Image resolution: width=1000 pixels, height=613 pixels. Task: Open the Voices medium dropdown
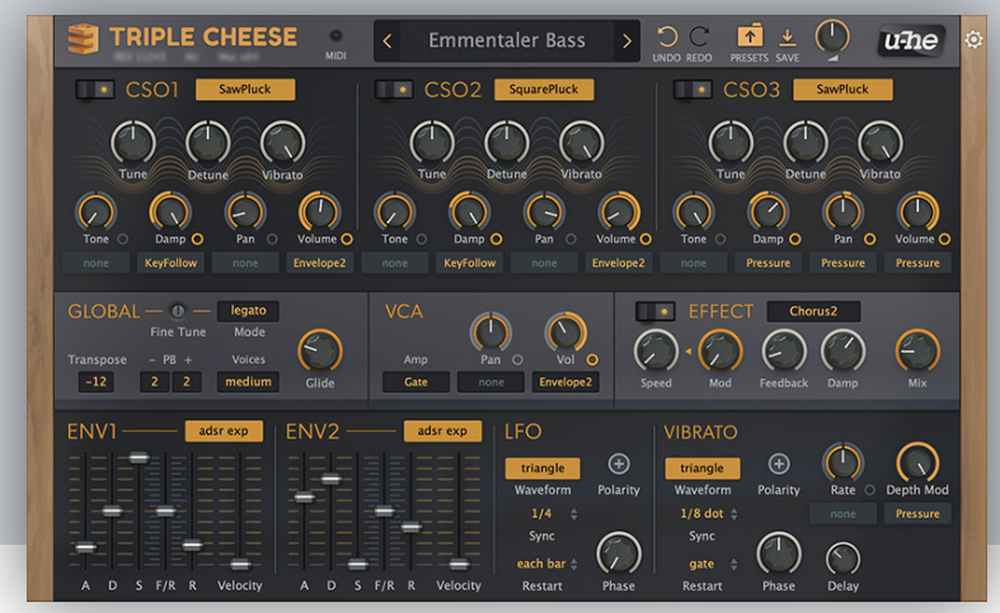tap(248, 382)
